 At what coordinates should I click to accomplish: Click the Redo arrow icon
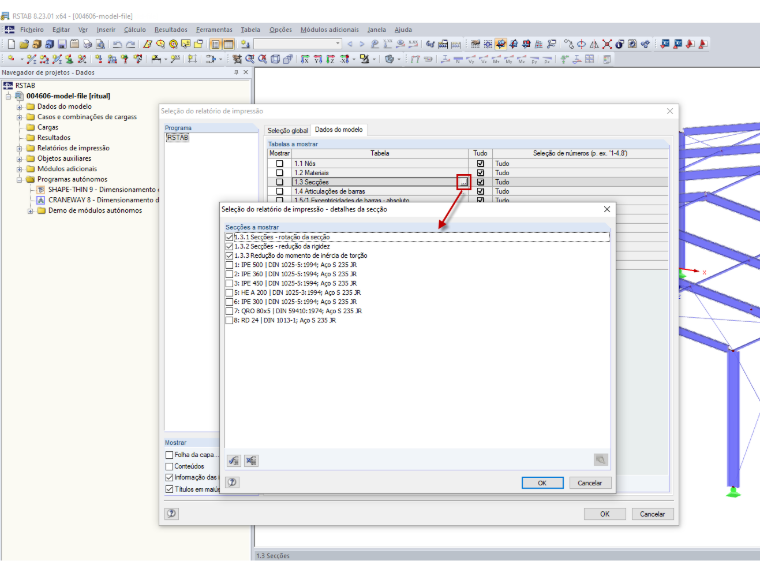pyautogui.click(x=130, y=44)
